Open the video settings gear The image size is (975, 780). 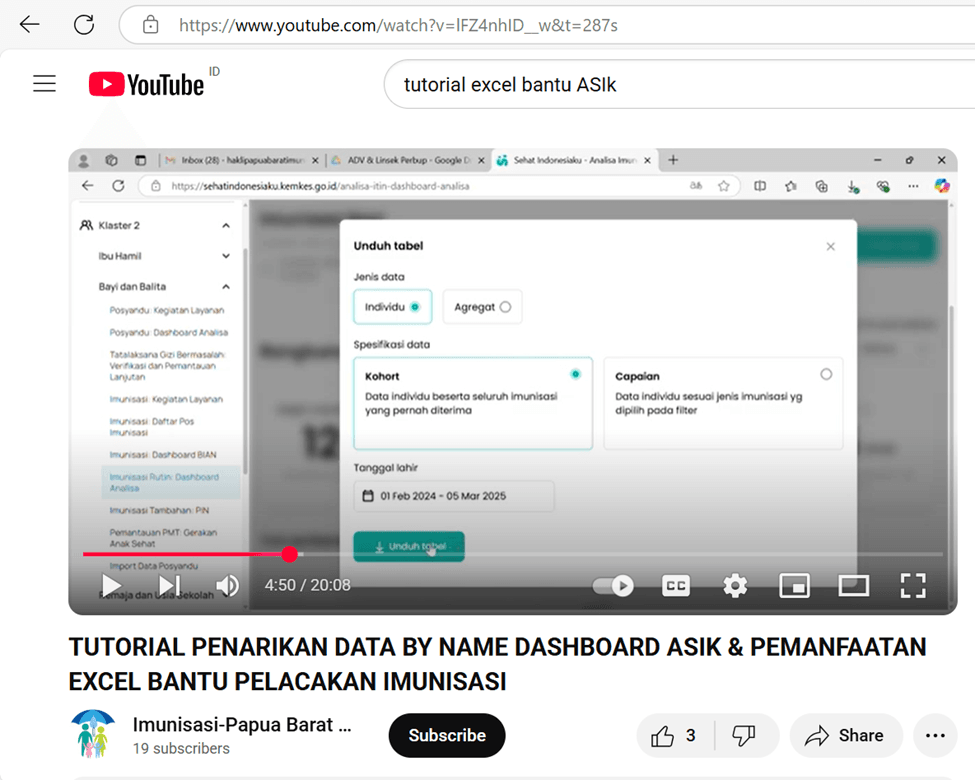735,585
